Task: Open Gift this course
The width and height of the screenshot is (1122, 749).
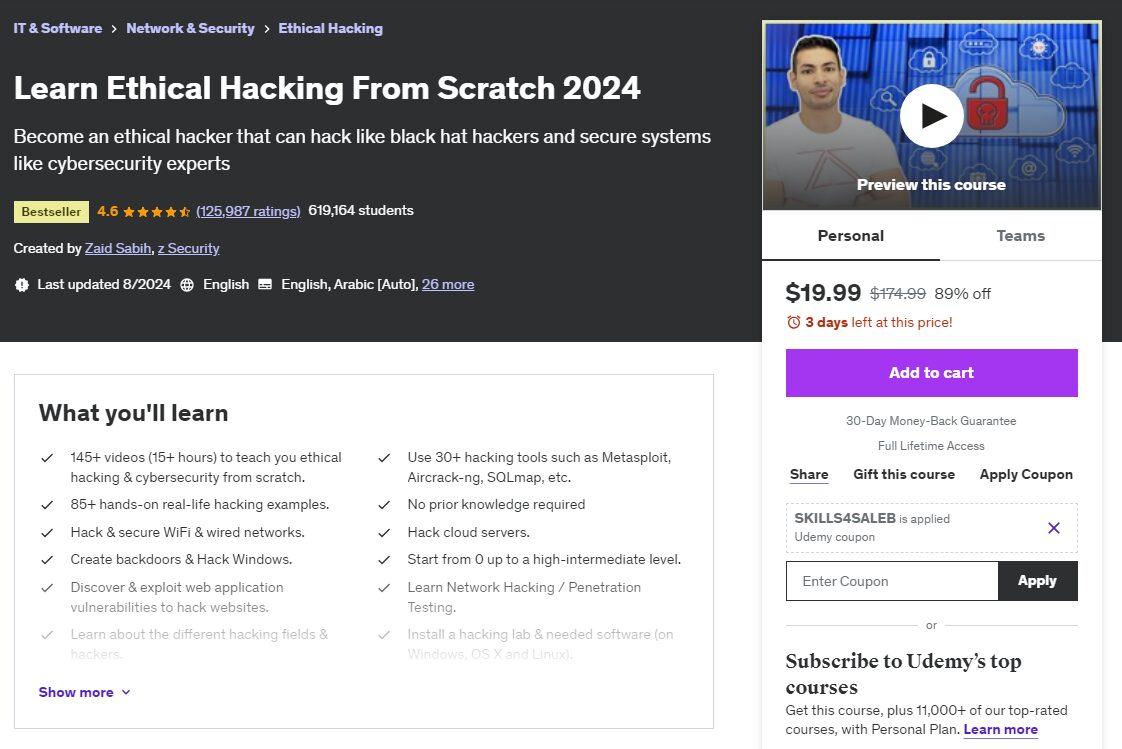Action: [x=904, y=474]
